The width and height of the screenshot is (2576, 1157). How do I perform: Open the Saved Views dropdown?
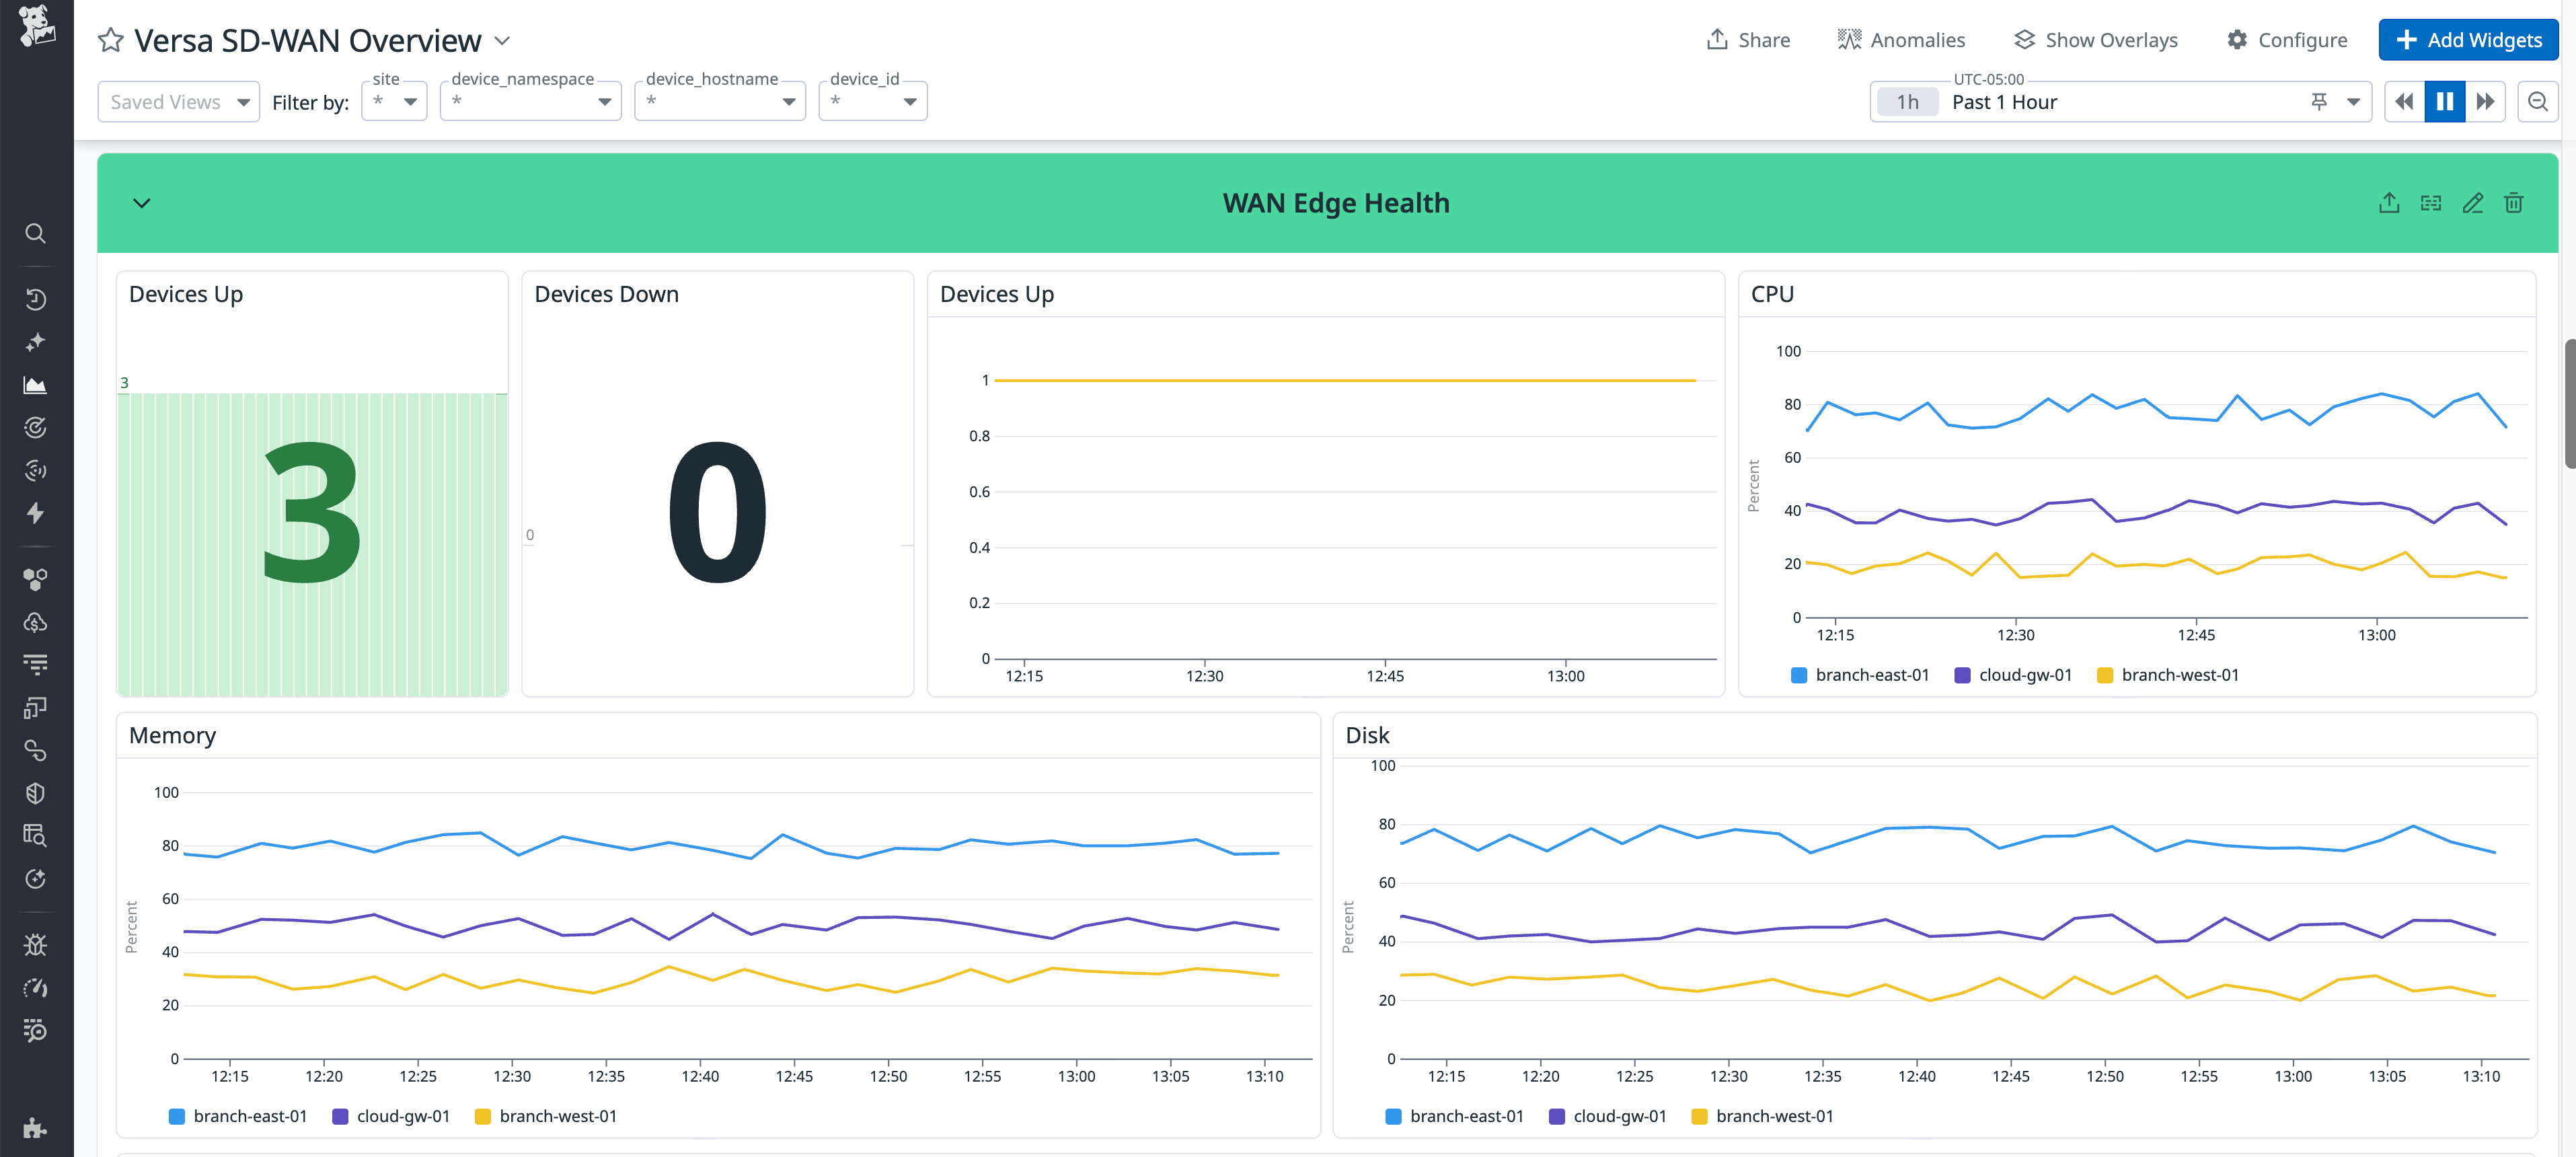178,101
